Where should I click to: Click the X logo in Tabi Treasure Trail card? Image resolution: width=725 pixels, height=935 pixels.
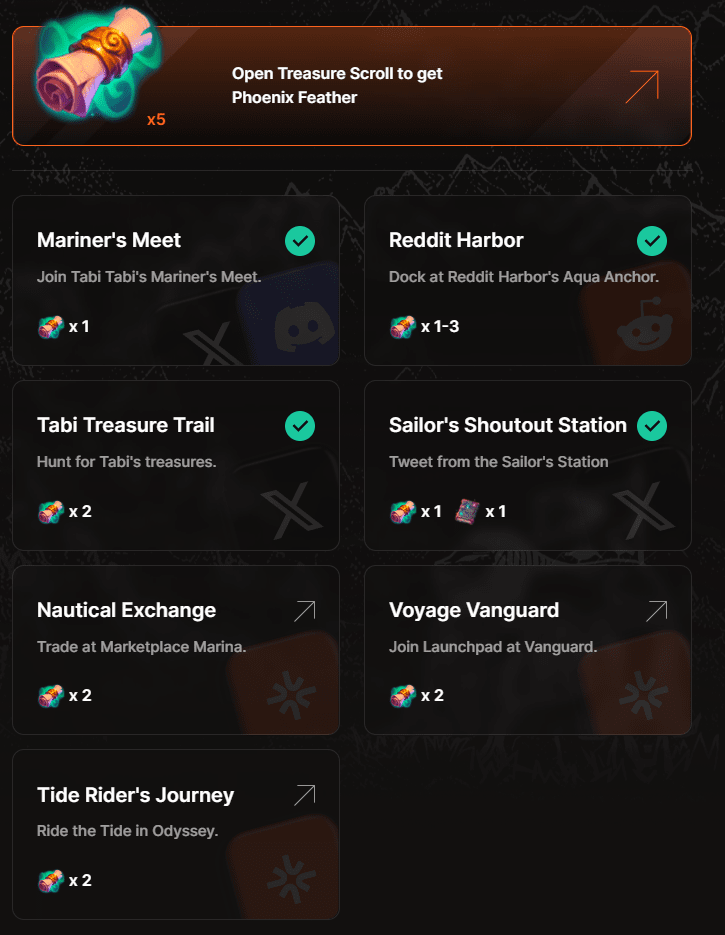(x=291, y=508)
